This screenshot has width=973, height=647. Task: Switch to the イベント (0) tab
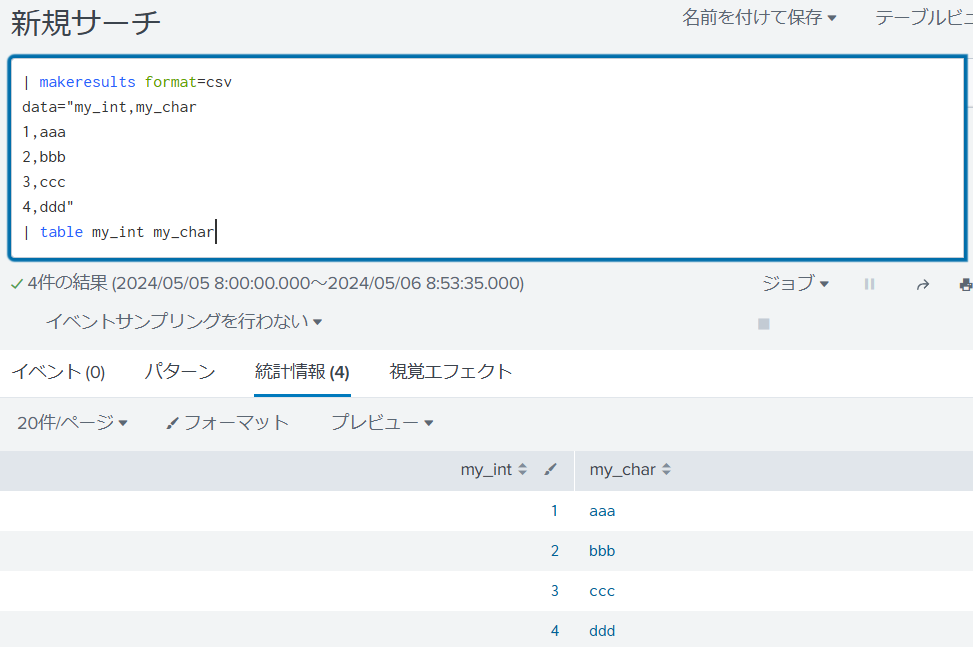[58, 372]
